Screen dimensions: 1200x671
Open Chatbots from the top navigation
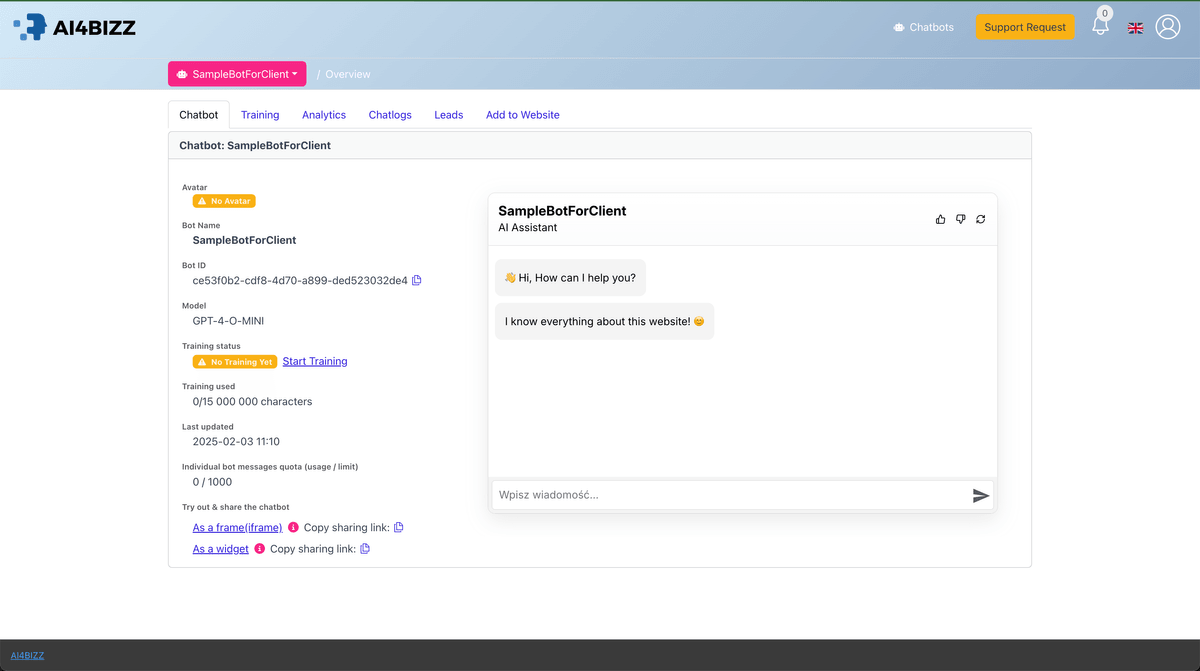pyautogui.click(x=922, y=27)
